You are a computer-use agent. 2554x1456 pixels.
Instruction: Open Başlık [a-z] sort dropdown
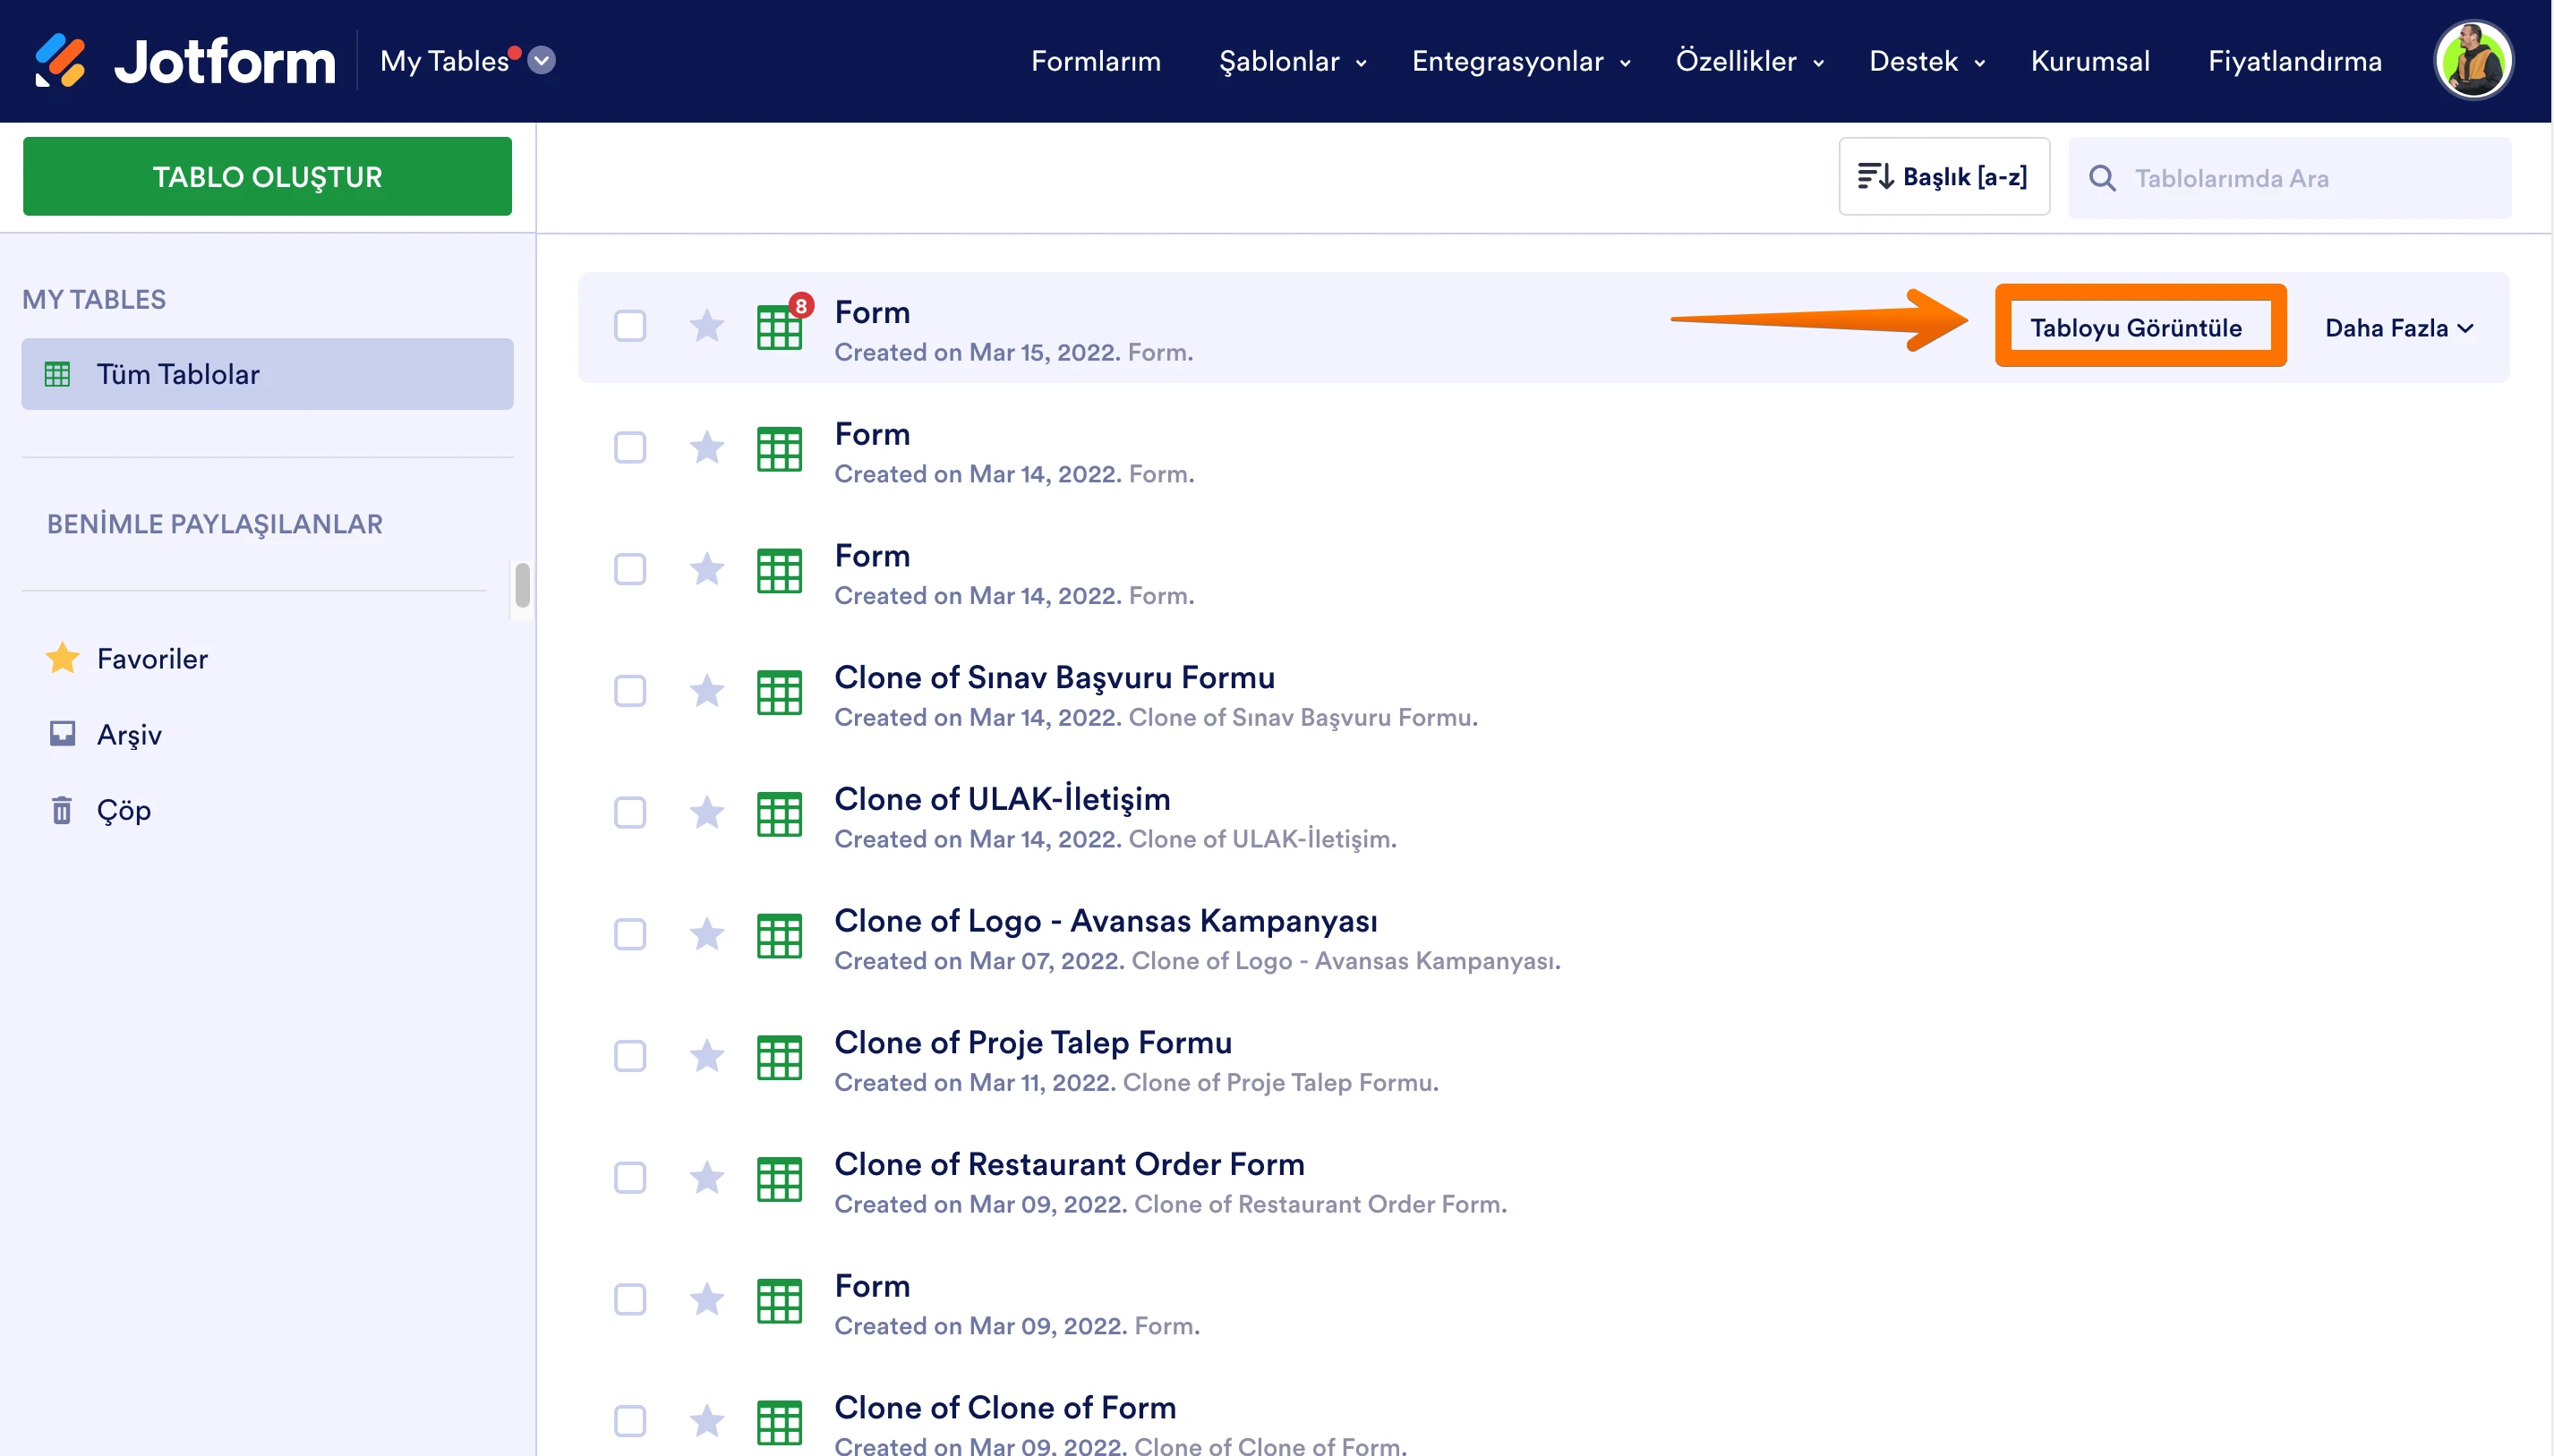(x=1943, y=177)
